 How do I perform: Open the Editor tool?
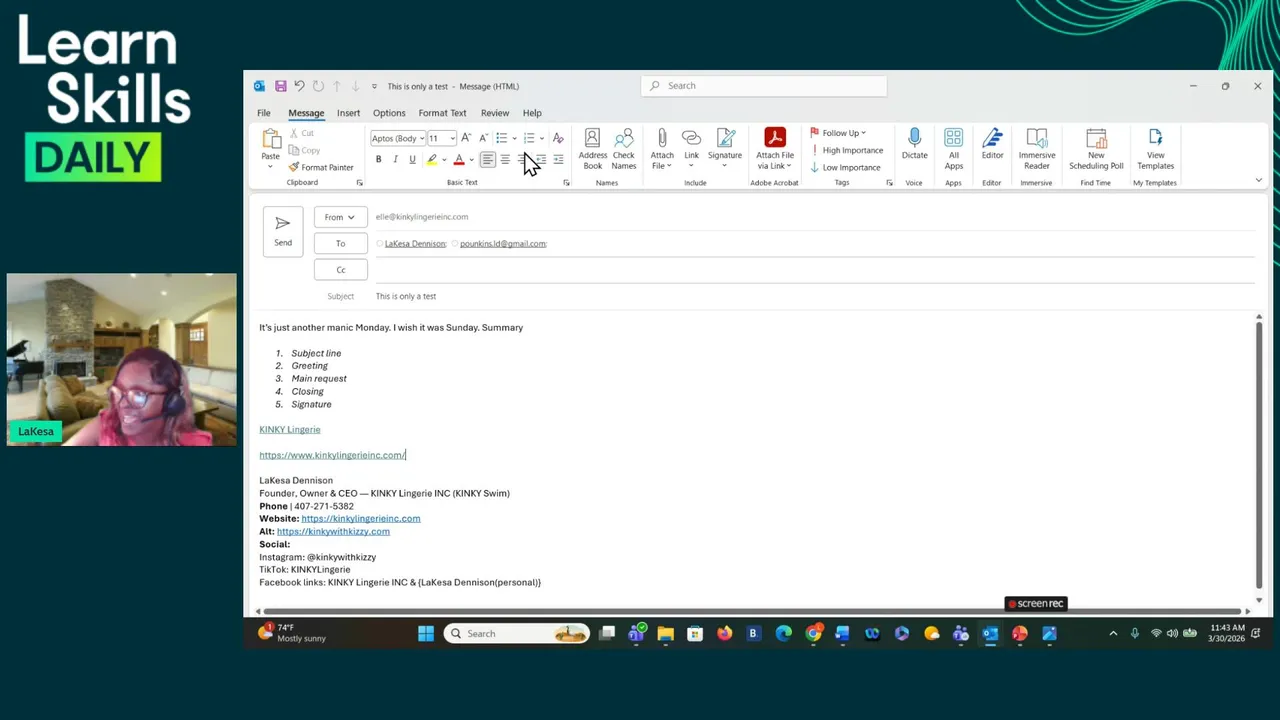[992, 144]
